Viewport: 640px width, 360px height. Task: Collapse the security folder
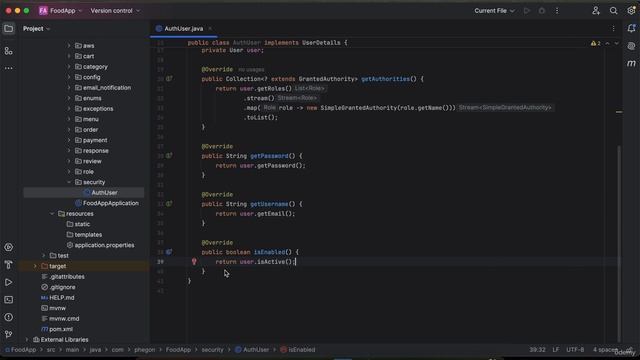point(69,182)
